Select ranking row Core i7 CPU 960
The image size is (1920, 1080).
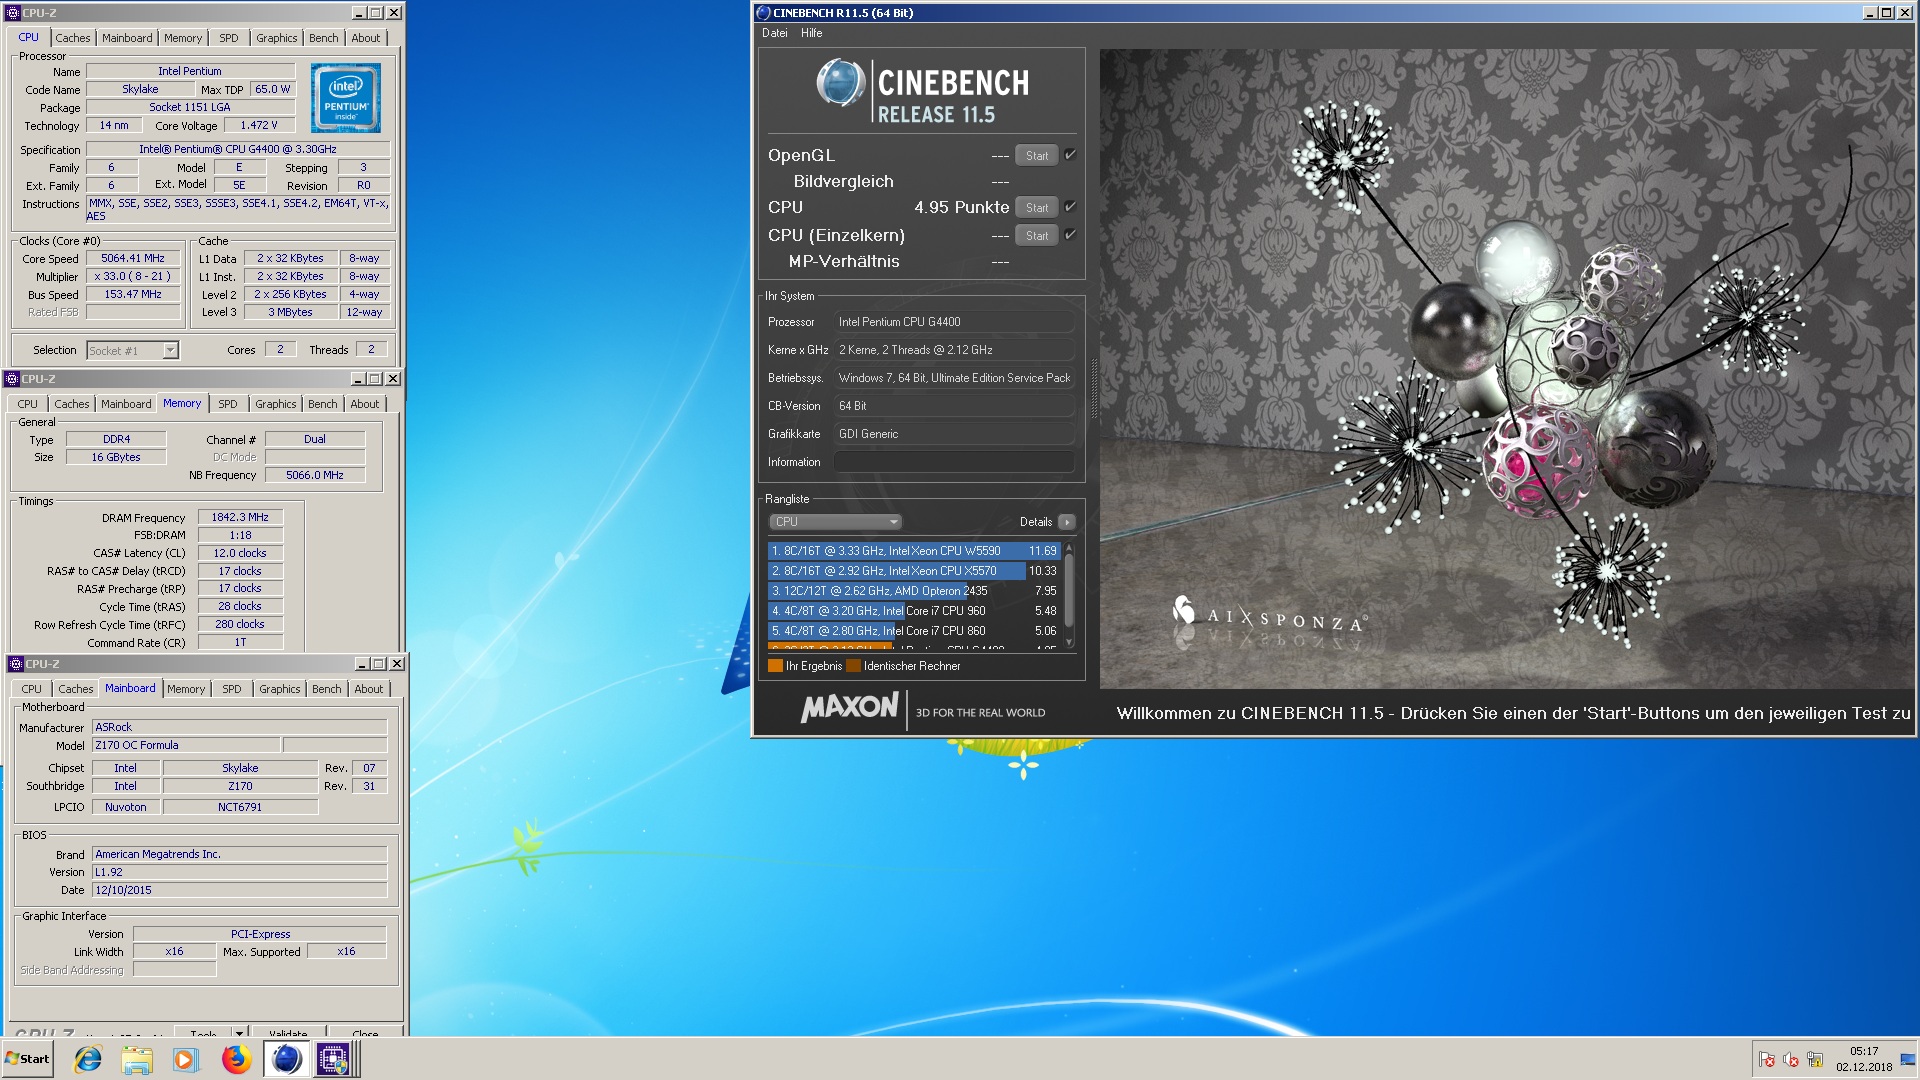(913, 611)
